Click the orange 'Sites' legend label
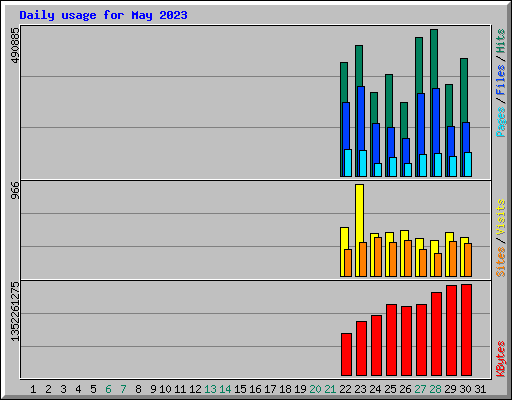512x400 pixels. 500,262
